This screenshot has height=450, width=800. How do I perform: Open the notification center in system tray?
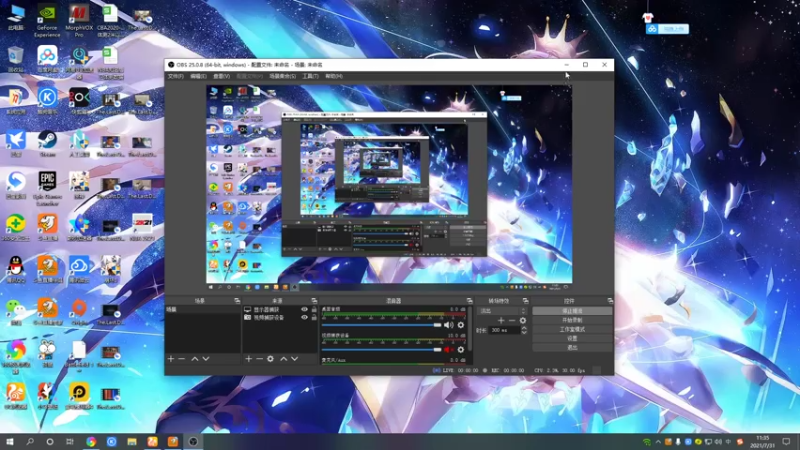[786, 442]
